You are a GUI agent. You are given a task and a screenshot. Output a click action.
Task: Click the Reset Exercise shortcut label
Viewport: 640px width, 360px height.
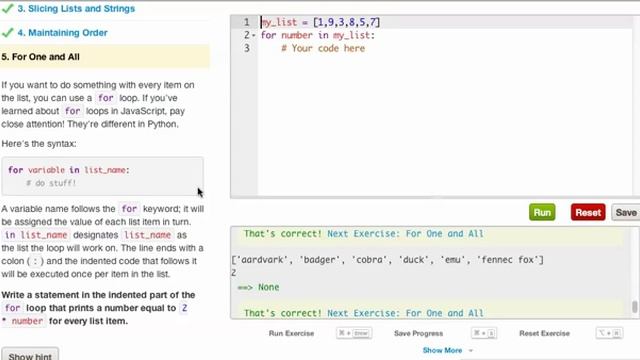click(x=544, y=333)
